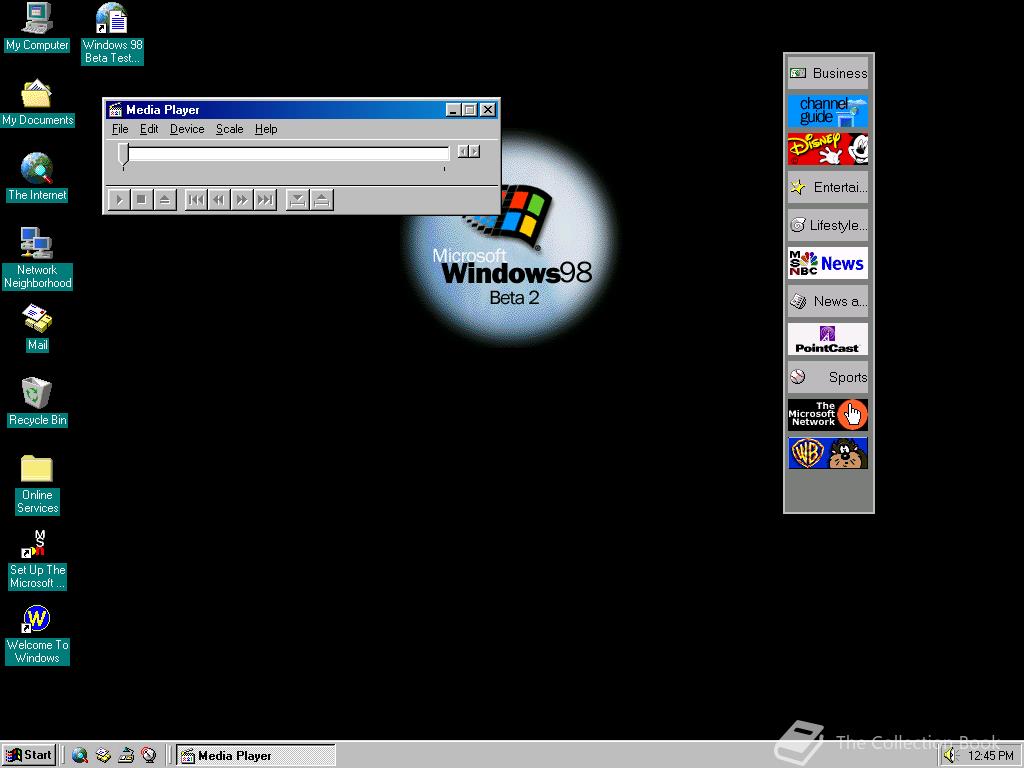Click the Media Player seek track

coord(289,153)
